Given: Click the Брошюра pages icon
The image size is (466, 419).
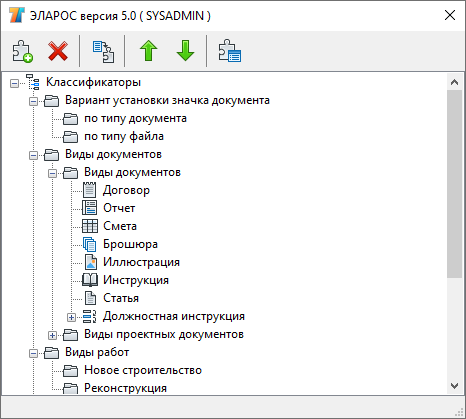Looking at the screenshot, I should coord(90,244).
